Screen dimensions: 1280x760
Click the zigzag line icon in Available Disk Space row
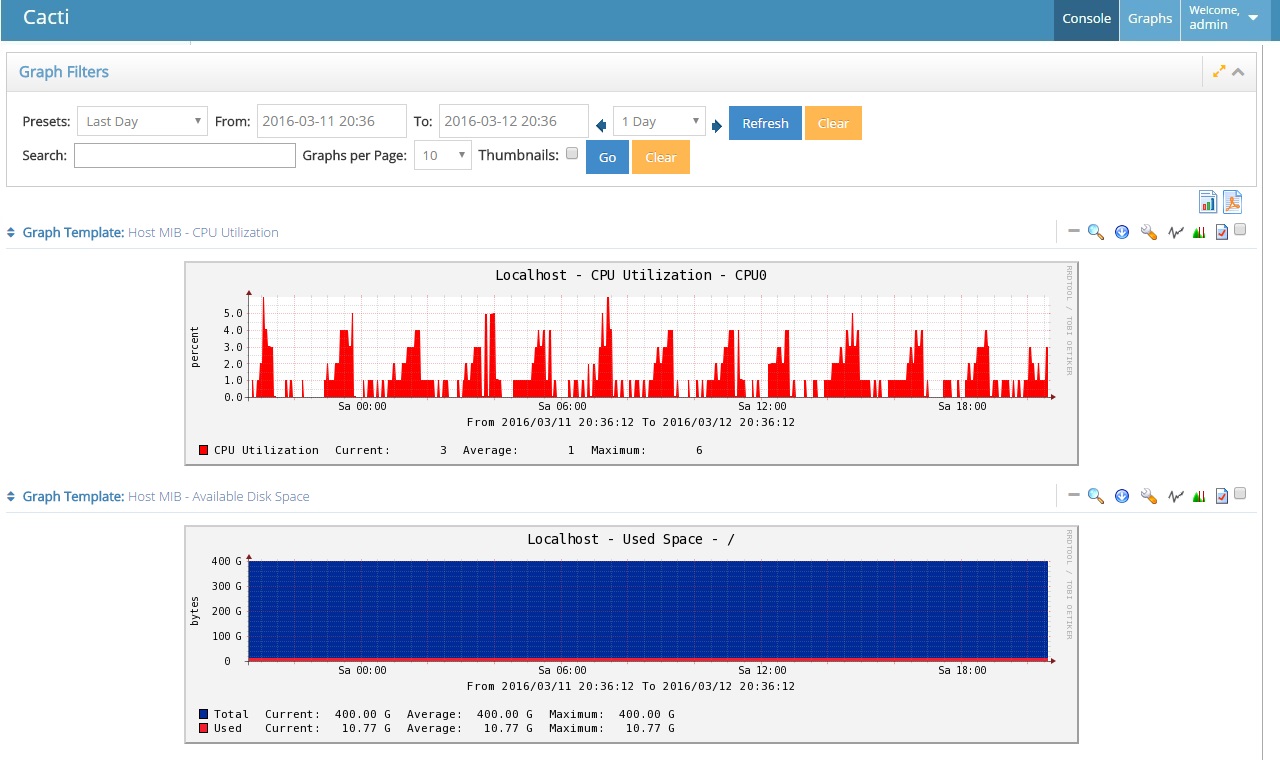1176,496
